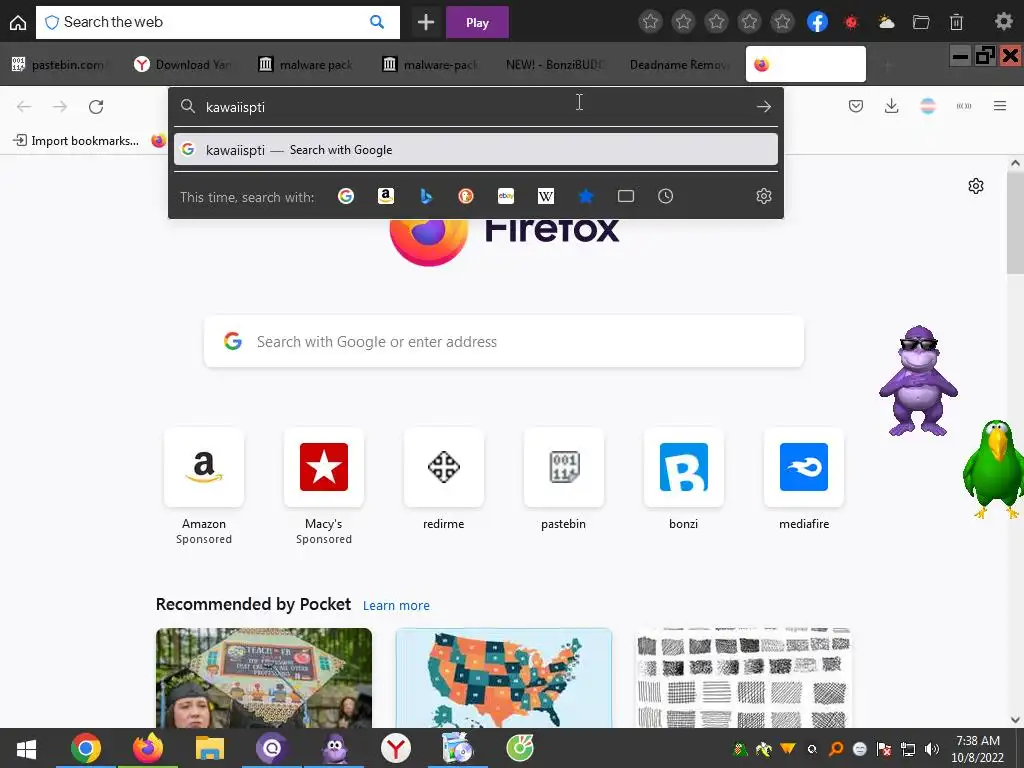This screenshot has height=768, width=1024.
Task: Open Yandex Browser from the taskbar
Action: coord(396,748)
